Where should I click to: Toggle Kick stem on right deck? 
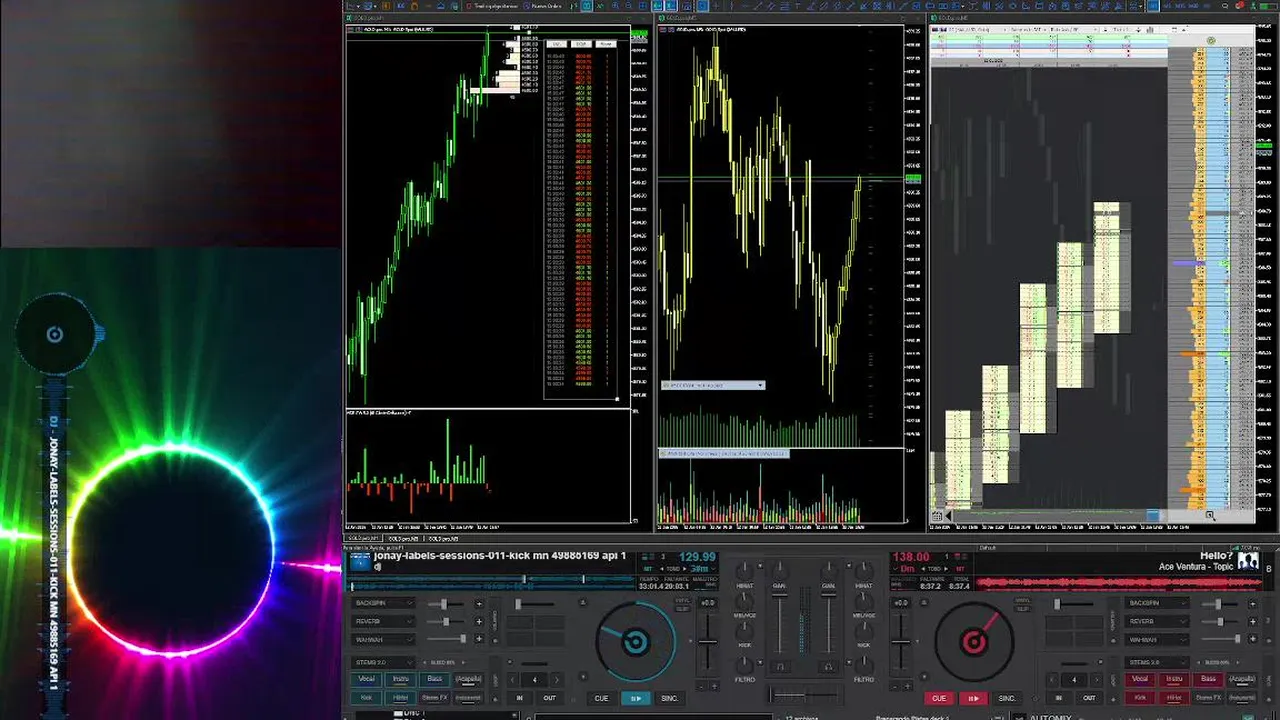[x=1140, y=698]
